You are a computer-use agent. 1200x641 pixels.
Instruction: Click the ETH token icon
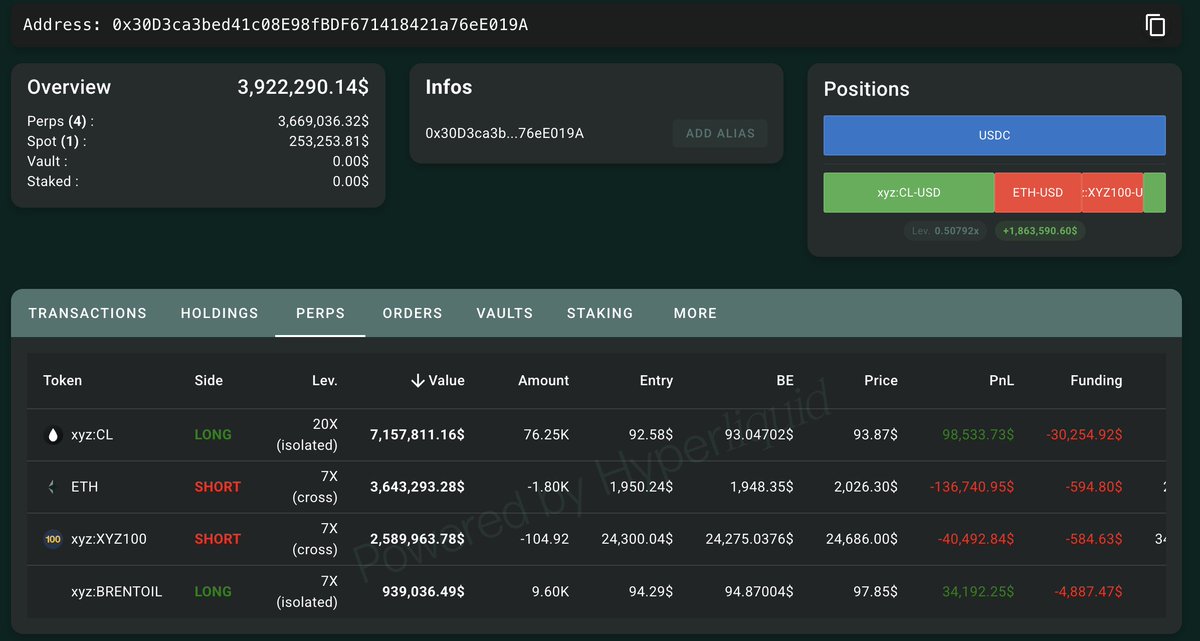53,487
